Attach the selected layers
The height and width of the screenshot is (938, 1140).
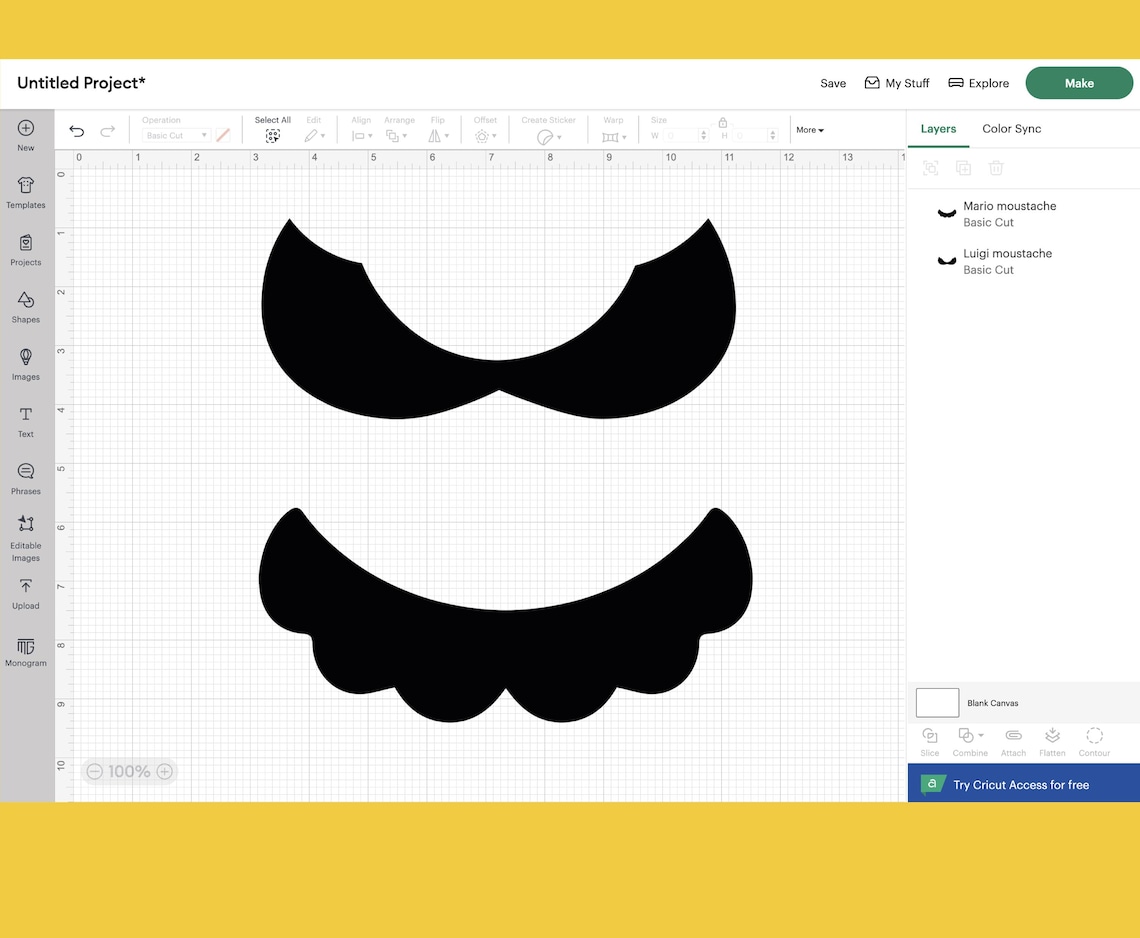[1013, 740]
